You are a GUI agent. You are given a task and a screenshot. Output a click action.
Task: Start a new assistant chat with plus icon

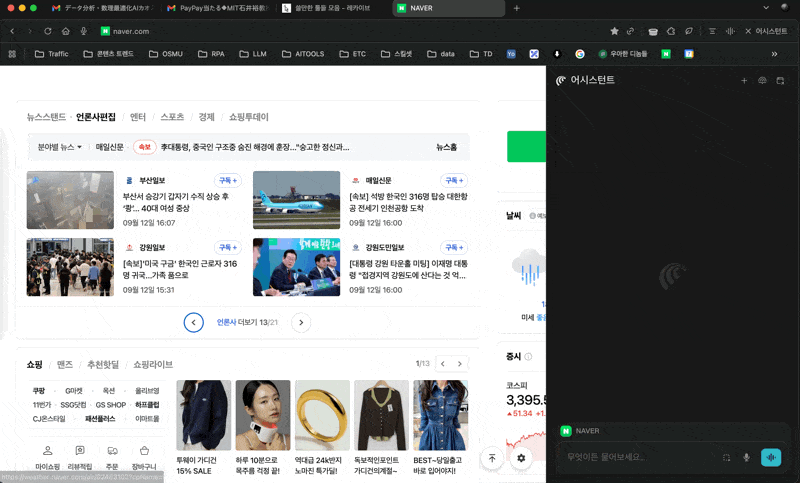[x=743, y=80]
